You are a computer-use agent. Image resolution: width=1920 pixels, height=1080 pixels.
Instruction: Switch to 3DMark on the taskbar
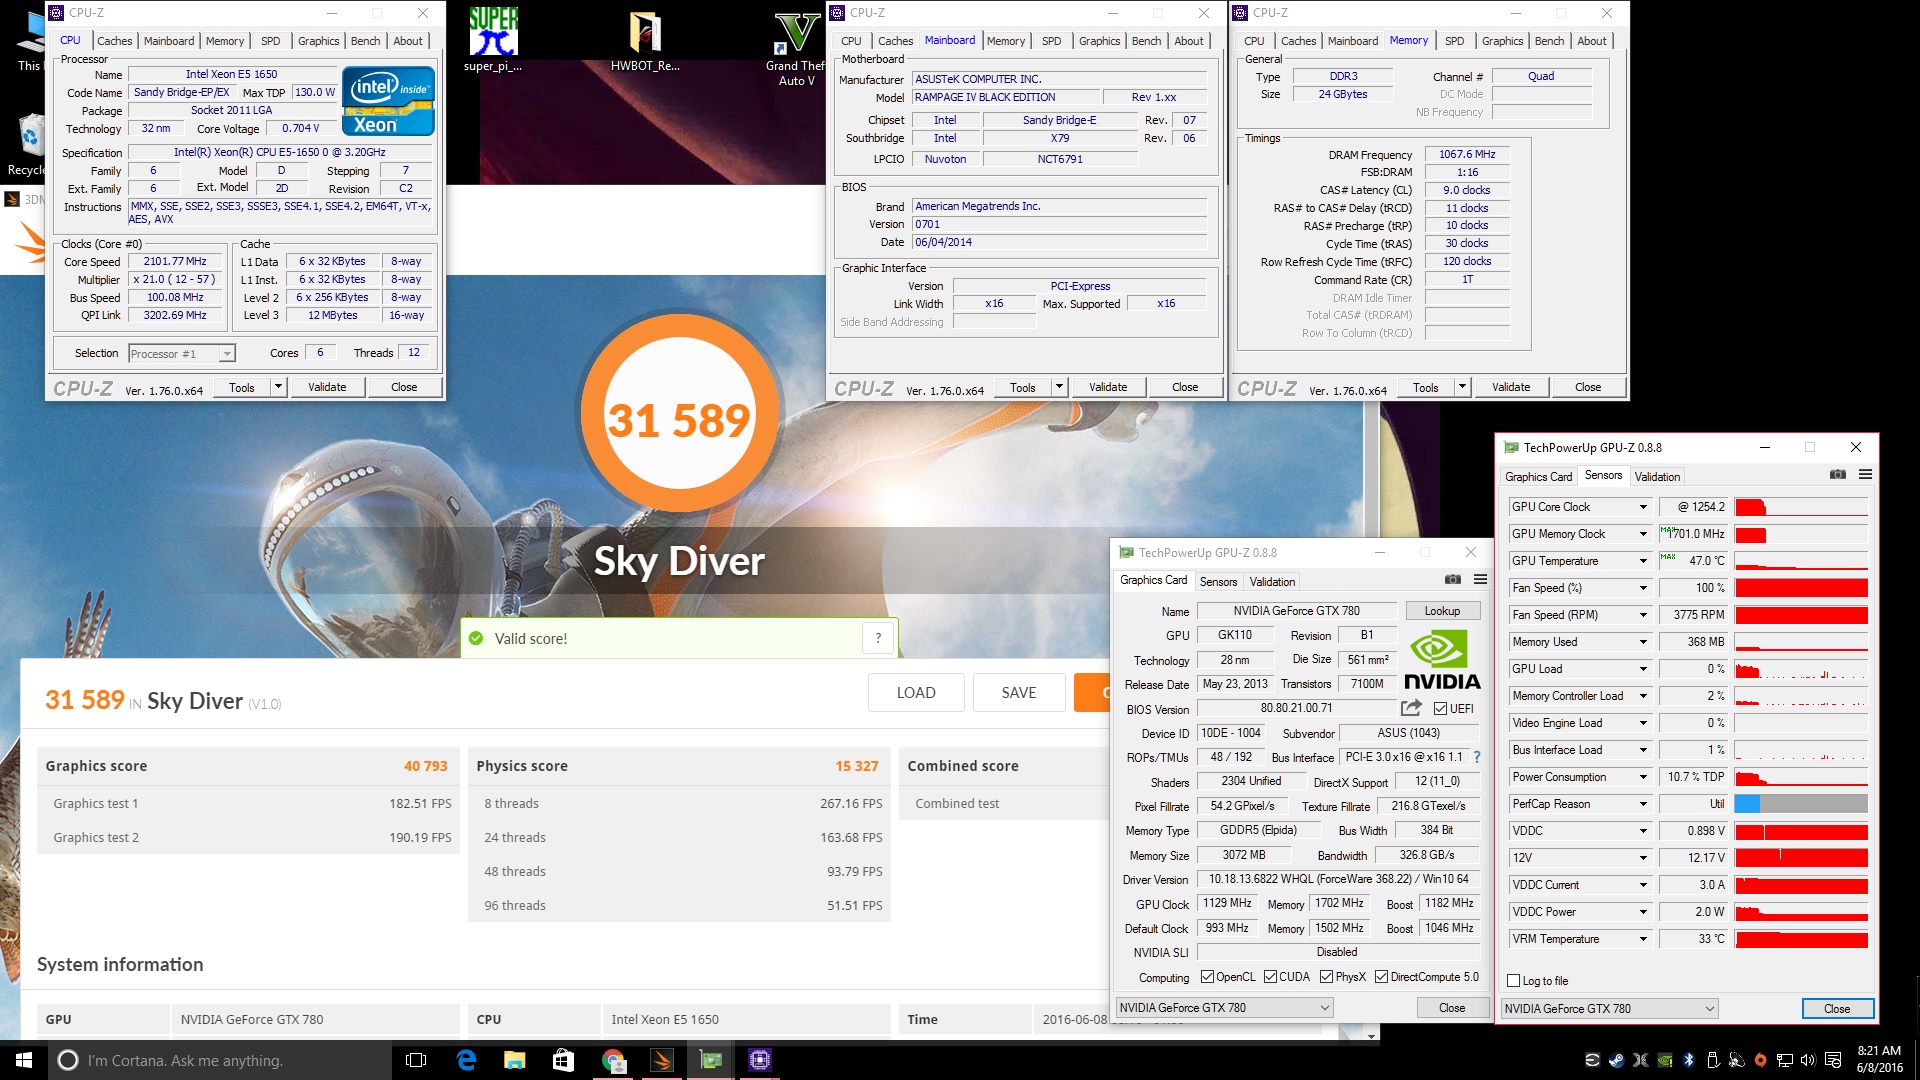tap(661, 1060)
